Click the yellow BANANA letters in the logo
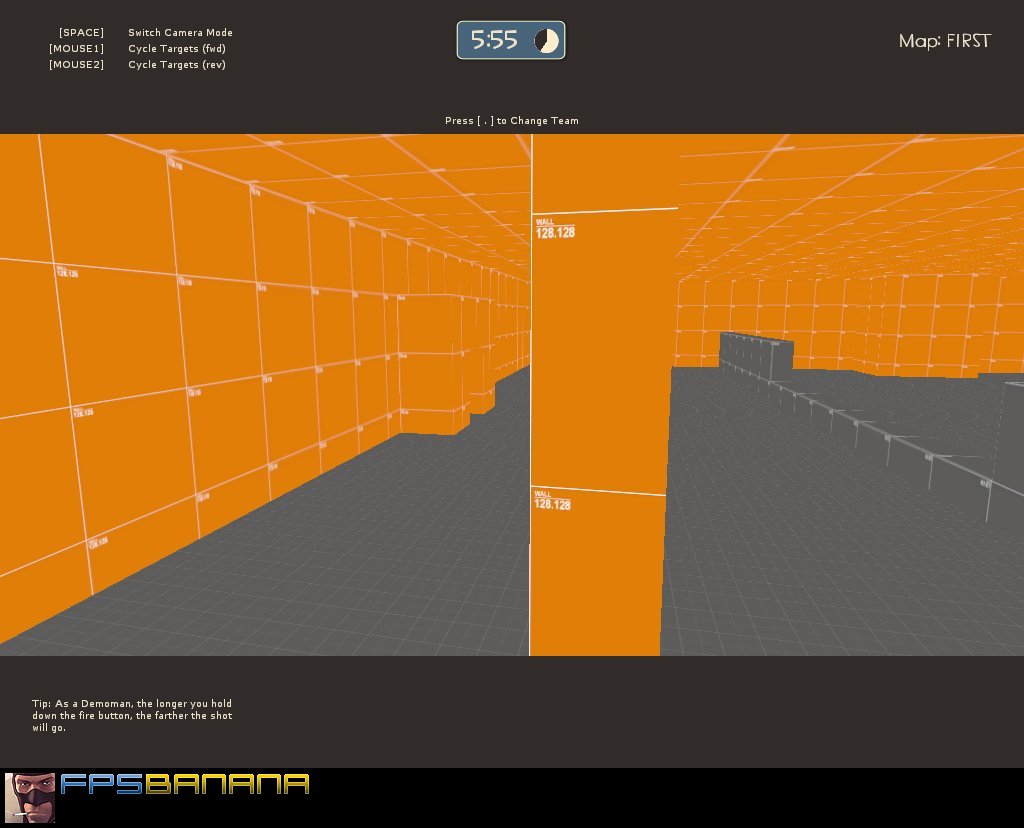This screenshot has height=828, width=1024. [227, 785]
